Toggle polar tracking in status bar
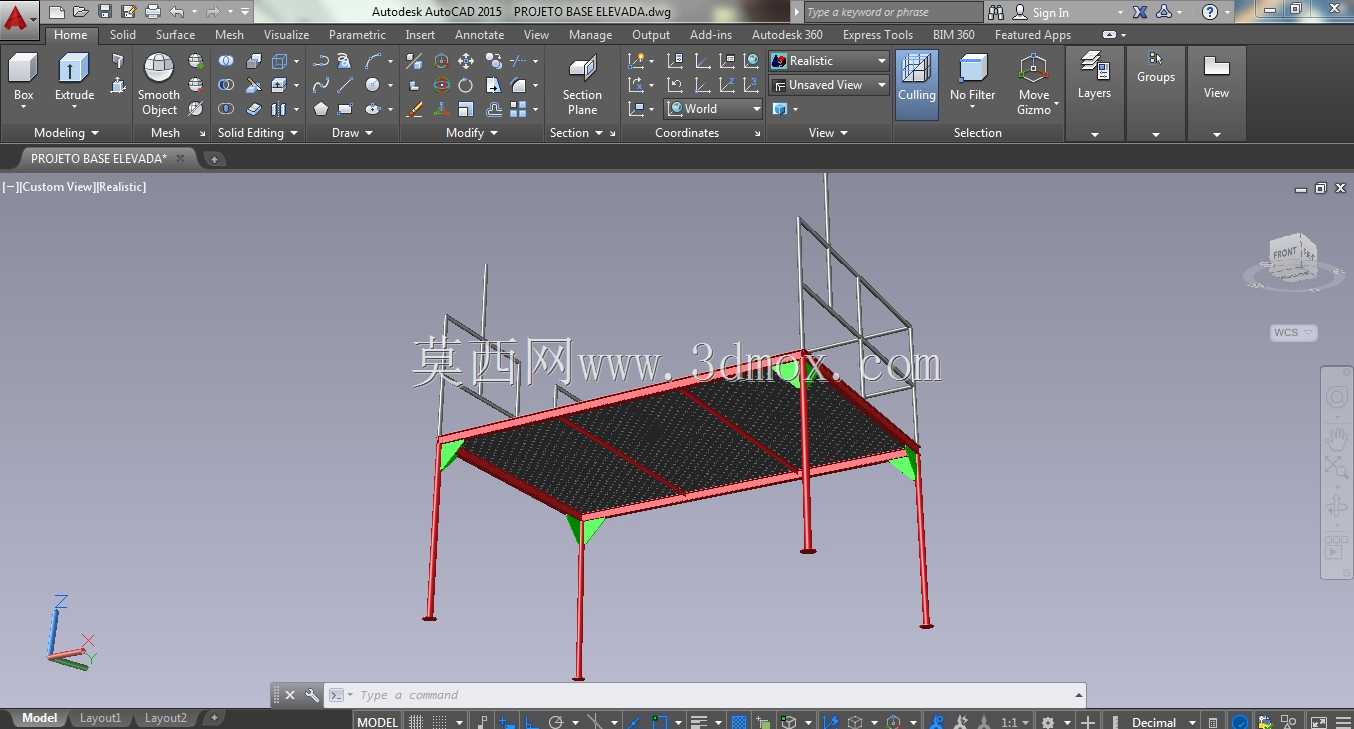The image size is (1354, 729). click(557, 721)
